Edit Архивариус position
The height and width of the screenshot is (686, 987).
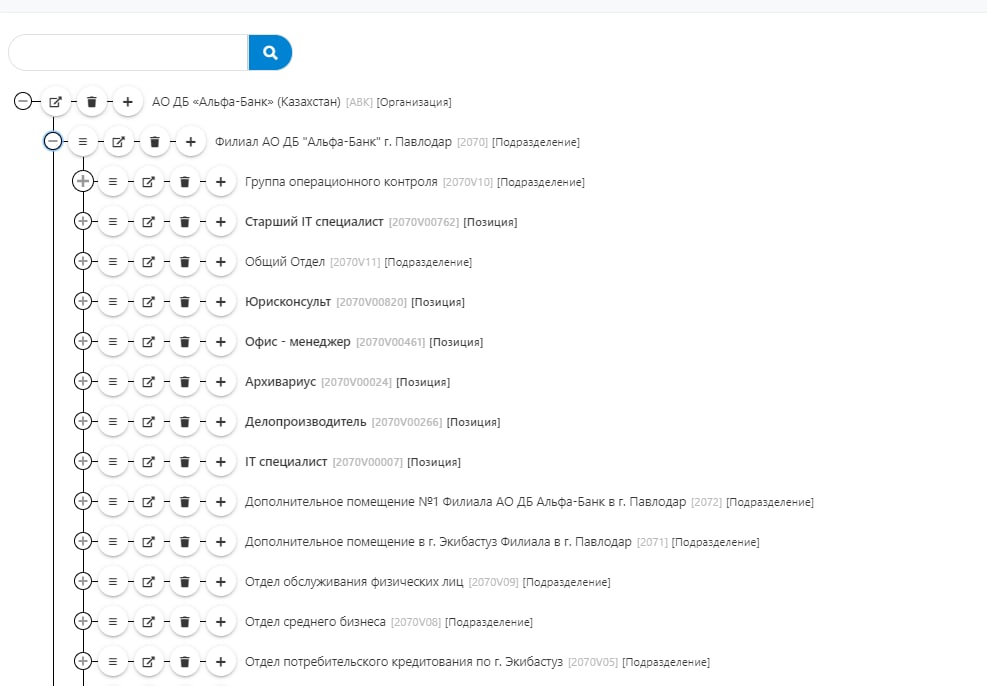[149, 381]
